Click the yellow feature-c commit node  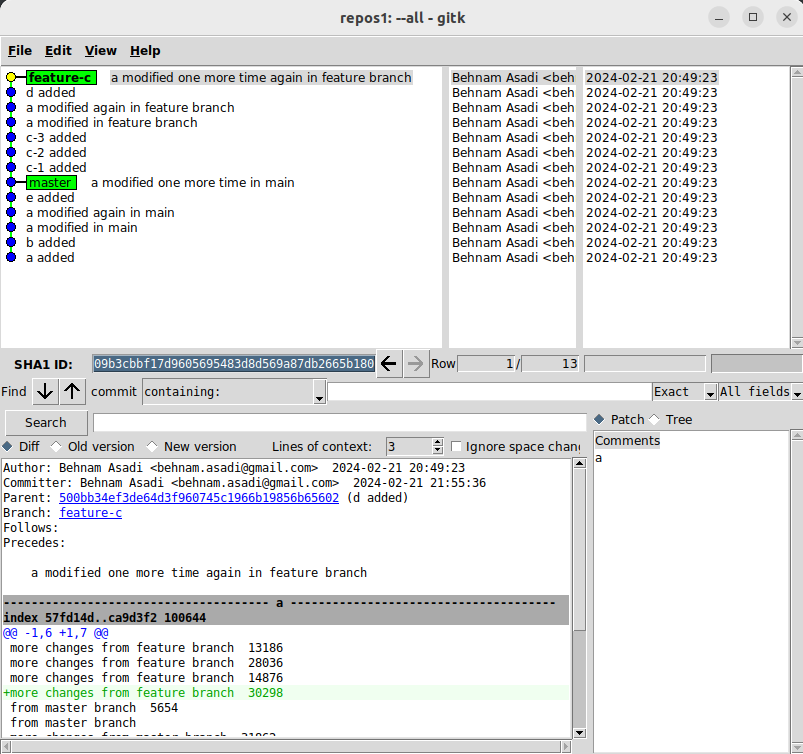[11, 77]
